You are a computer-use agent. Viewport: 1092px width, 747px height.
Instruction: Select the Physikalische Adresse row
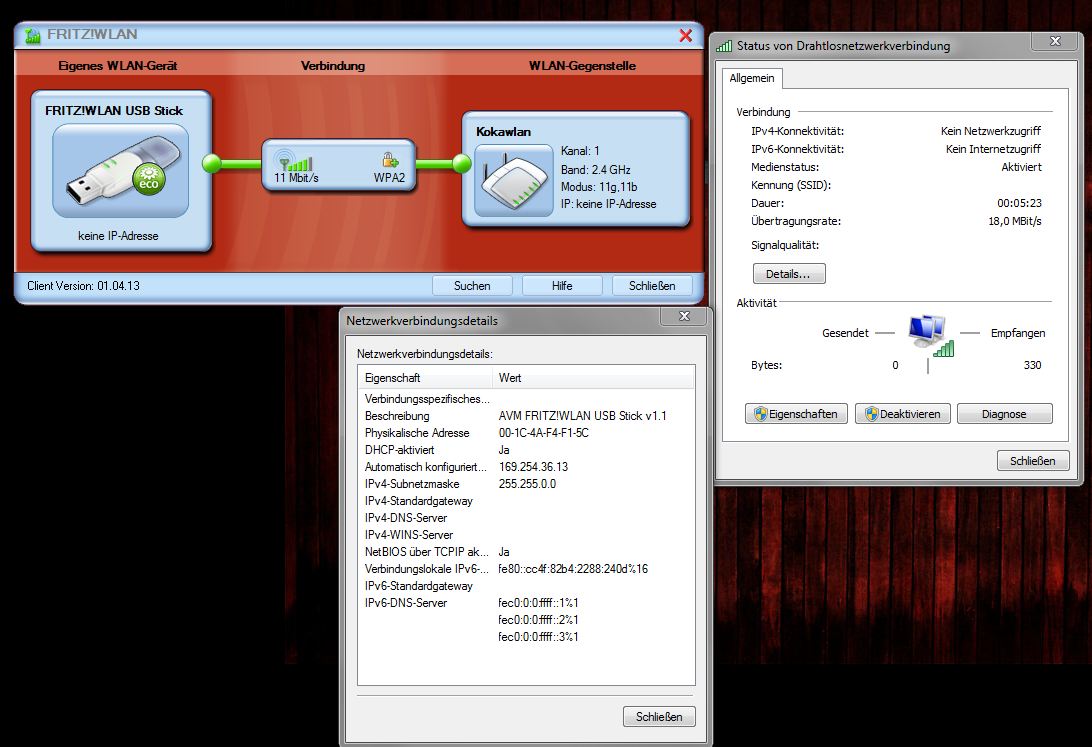pyautogui.click(x=526, y=432)
